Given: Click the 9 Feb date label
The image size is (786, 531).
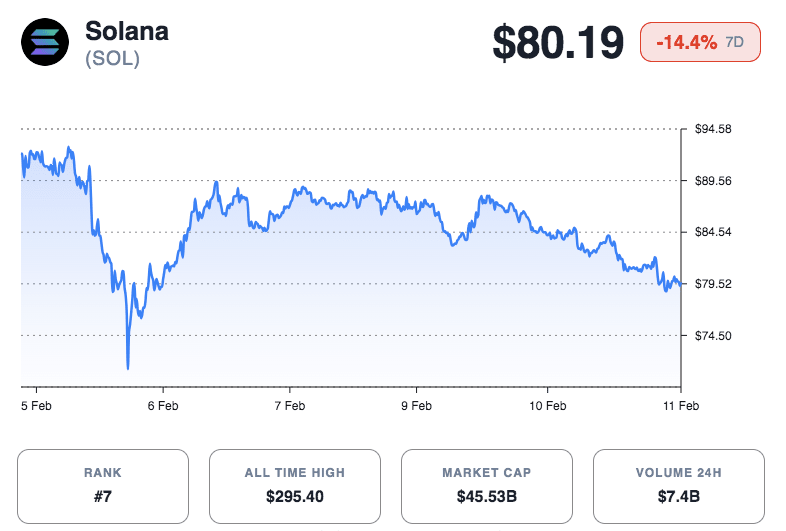Looking at the screenshot, I should pyautogui.click(x=416, y=405).
